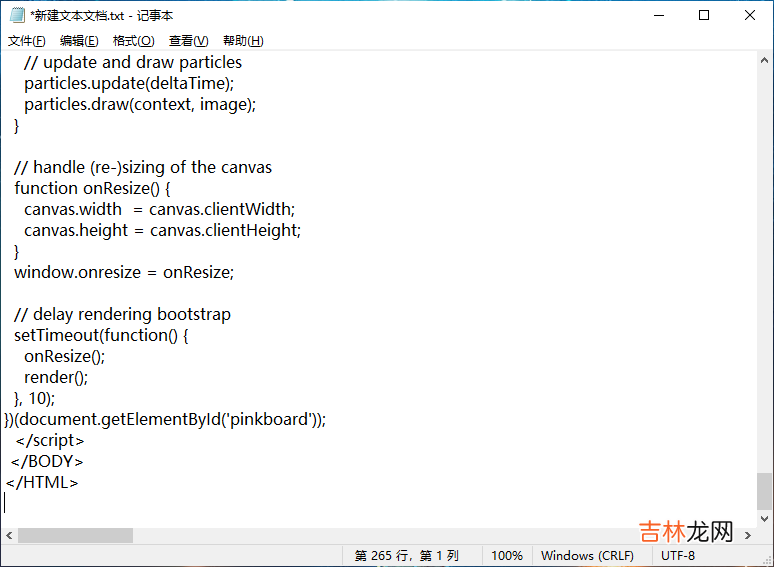Minimize the Notepad window
The width and height of the screenshot is (774, 567).
658,15
